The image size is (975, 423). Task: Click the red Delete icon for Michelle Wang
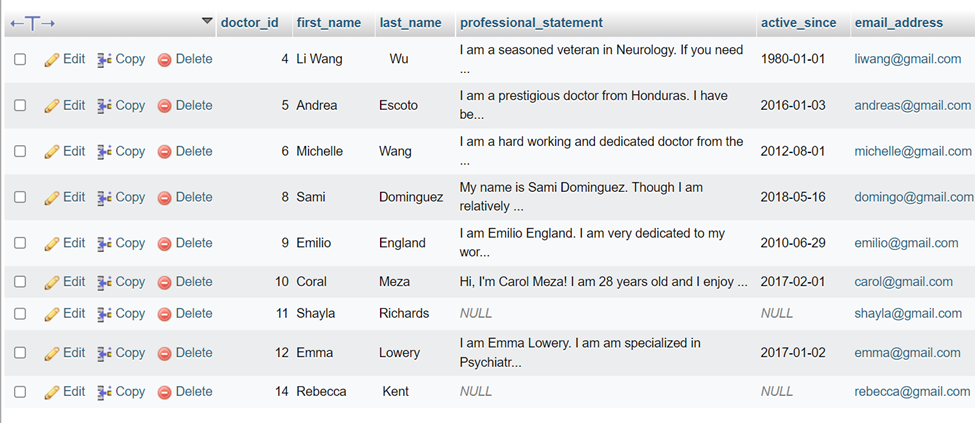(x=164, y=152)
